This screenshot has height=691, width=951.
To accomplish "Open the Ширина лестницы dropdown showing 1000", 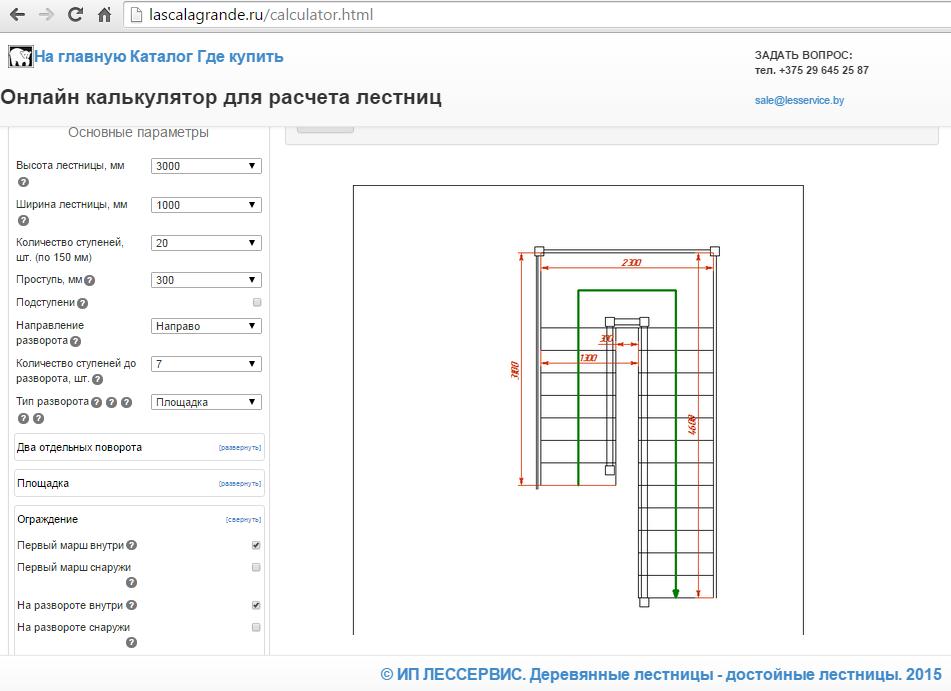I will 206,205.
